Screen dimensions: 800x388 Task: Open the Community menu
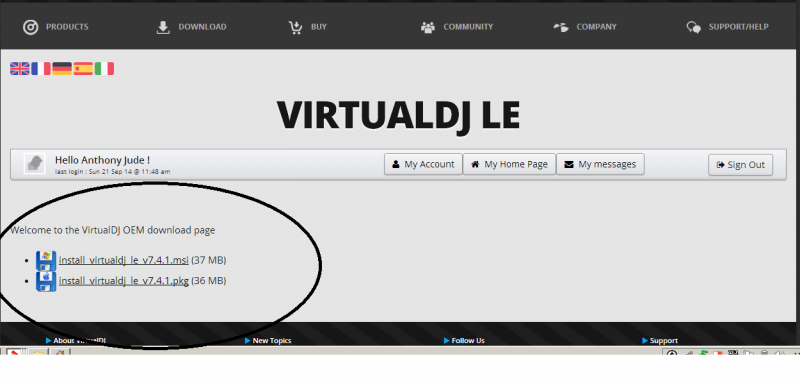tap(457, 27)
